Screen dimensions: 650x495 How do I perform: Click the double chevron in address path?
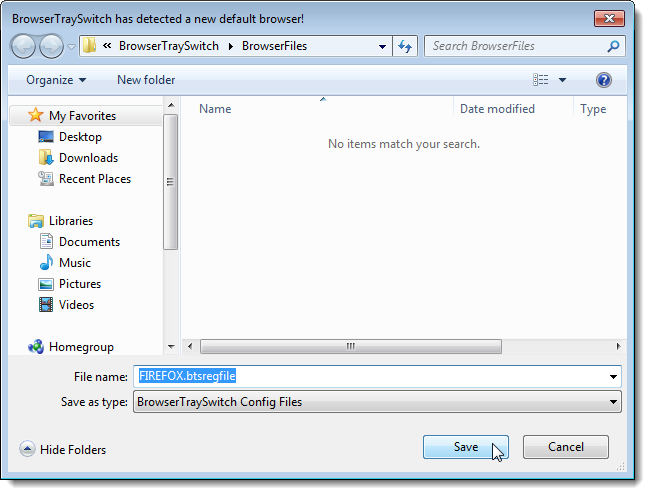click(107, 46)
